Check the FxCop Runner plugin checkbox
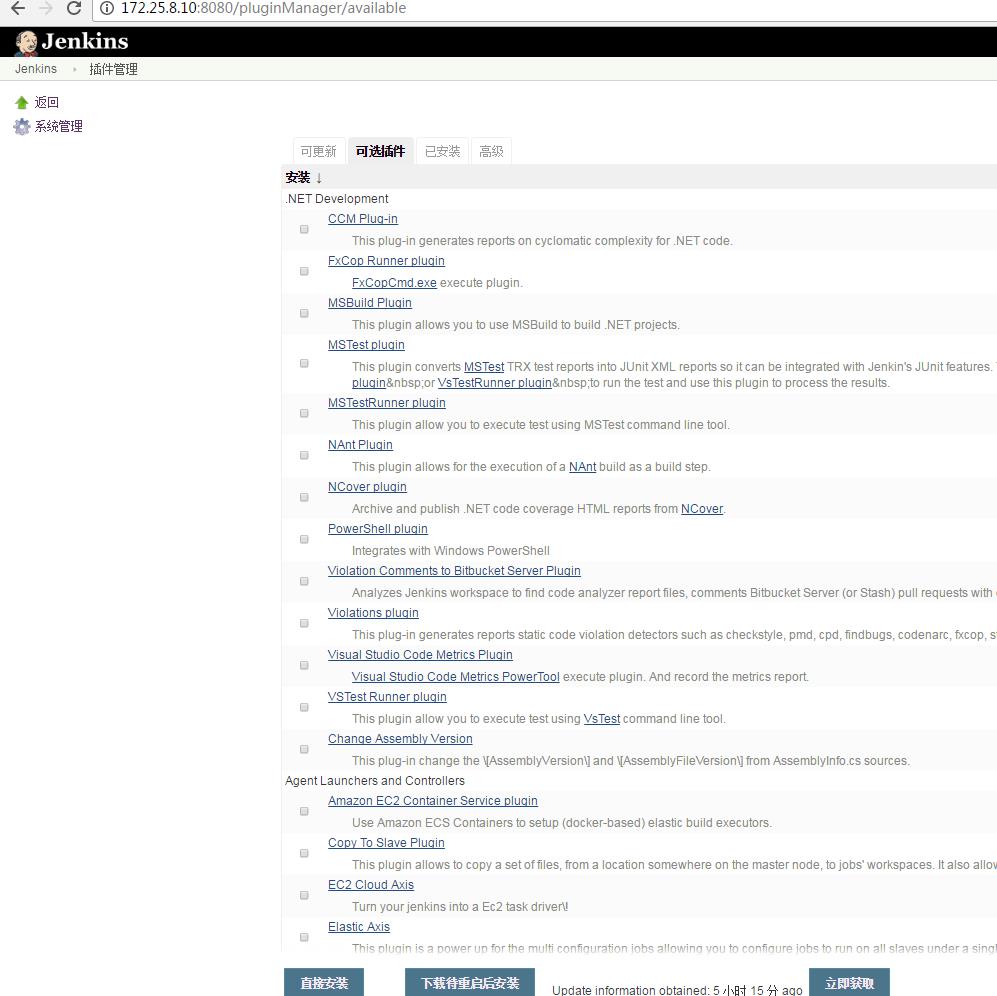Screen dimensions: 997x996 tap(304, 272)
